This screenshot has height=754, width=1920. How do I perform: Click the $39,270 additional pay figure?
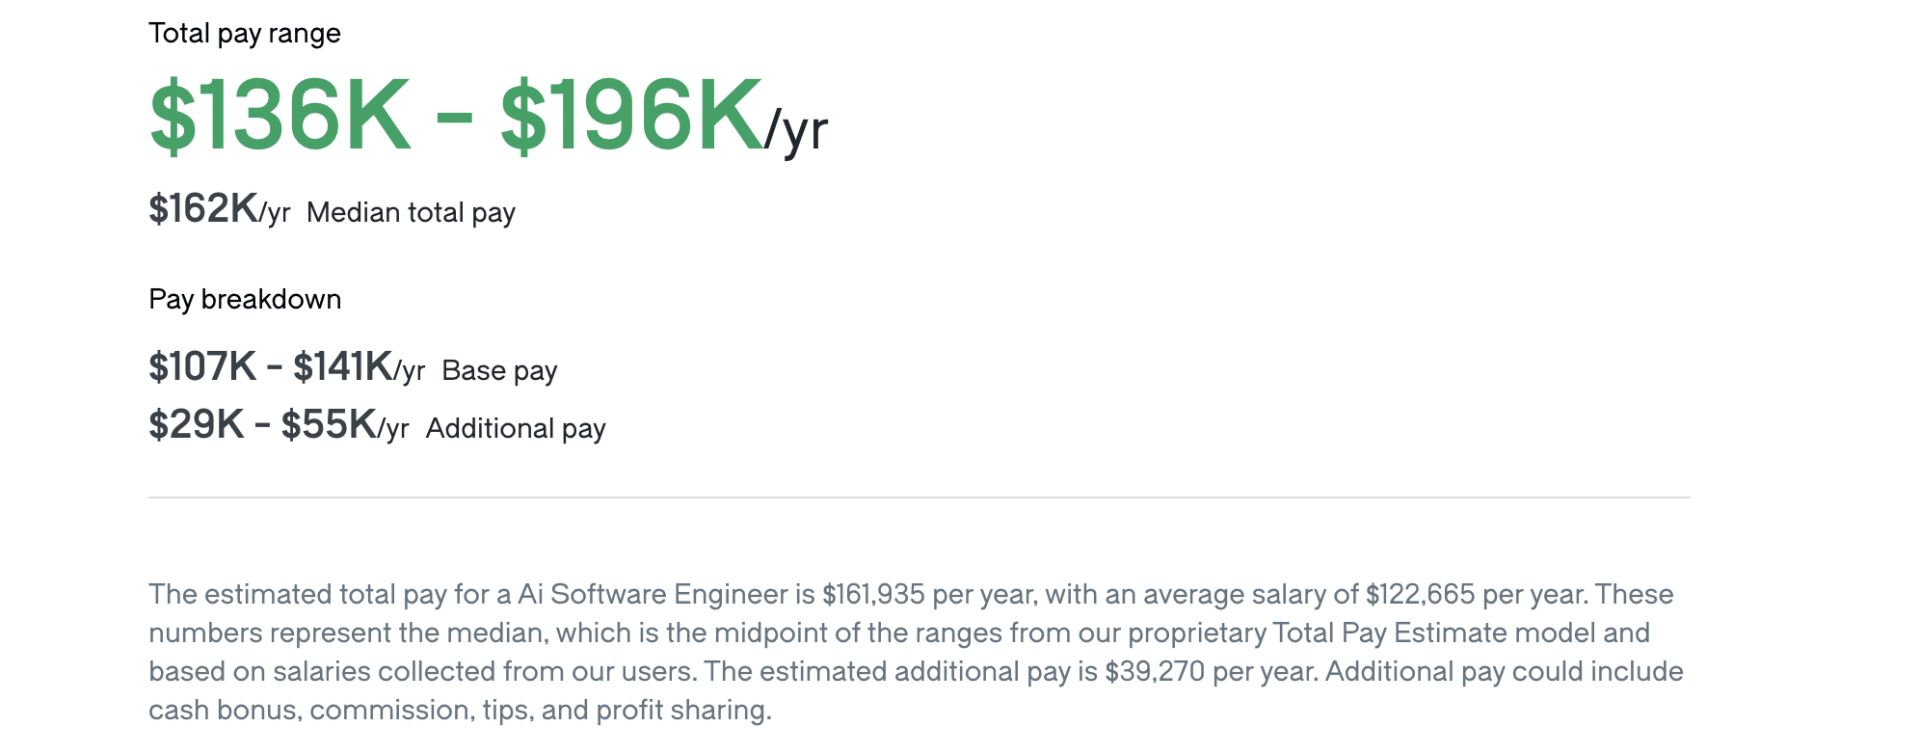point(1154,671)
